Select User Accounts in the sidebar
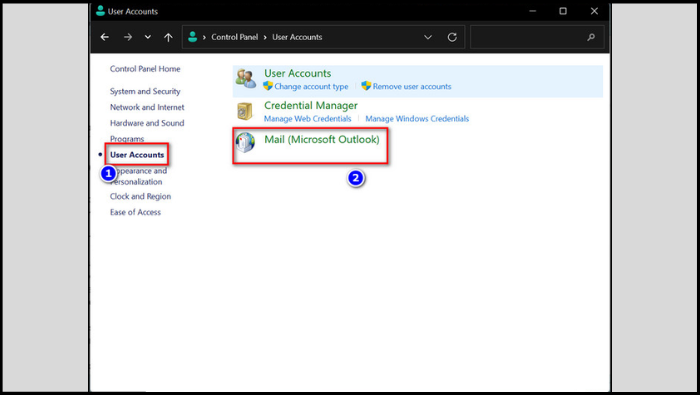Screen dimensions: 700x395 (137, 155)
